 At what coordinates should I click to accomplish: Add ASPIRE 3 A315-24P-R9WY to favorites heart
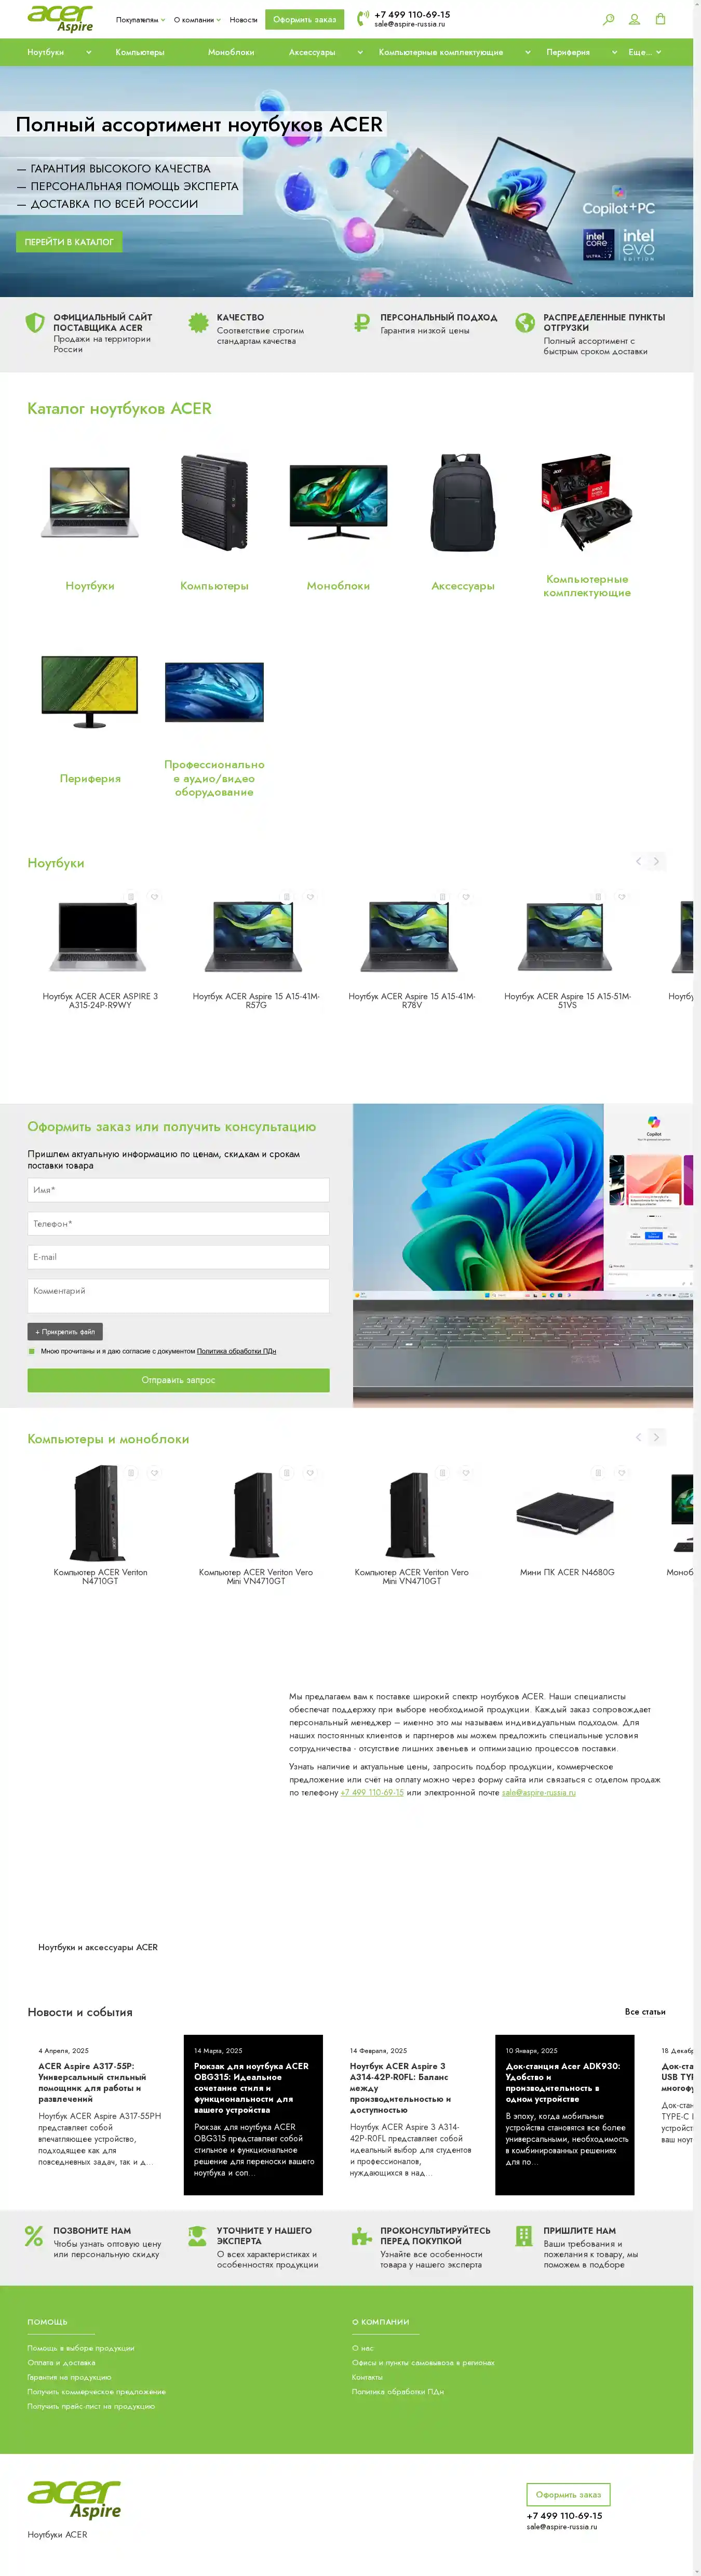(154, 897)
